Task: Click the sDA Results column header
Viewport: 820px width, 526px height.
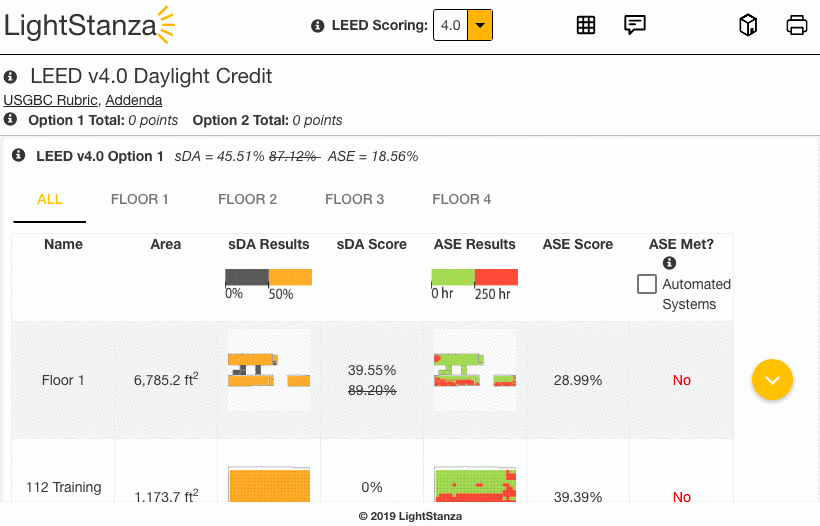Action: click(269, 244)
